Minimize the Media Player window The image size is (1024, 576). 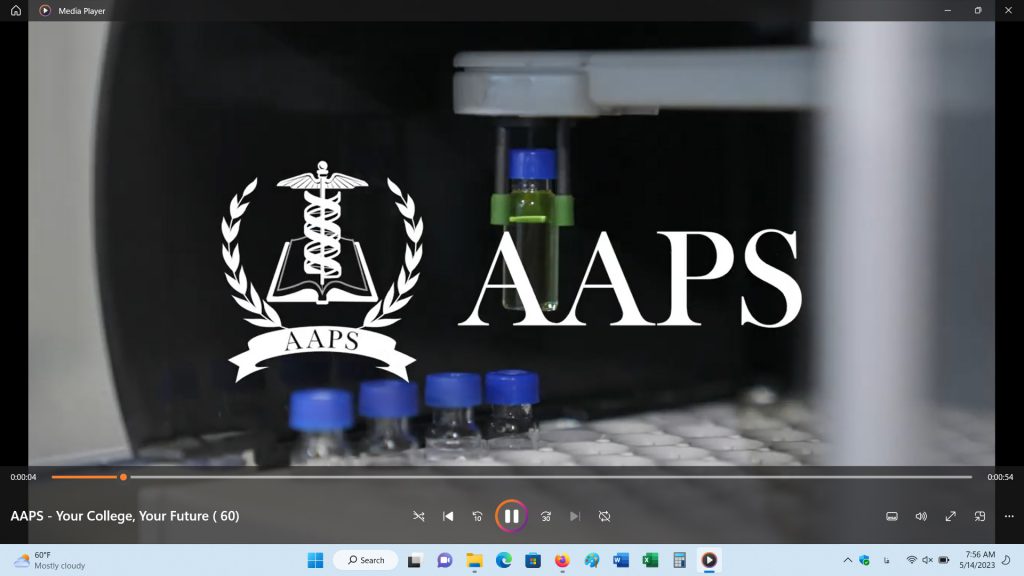point(948,10)
